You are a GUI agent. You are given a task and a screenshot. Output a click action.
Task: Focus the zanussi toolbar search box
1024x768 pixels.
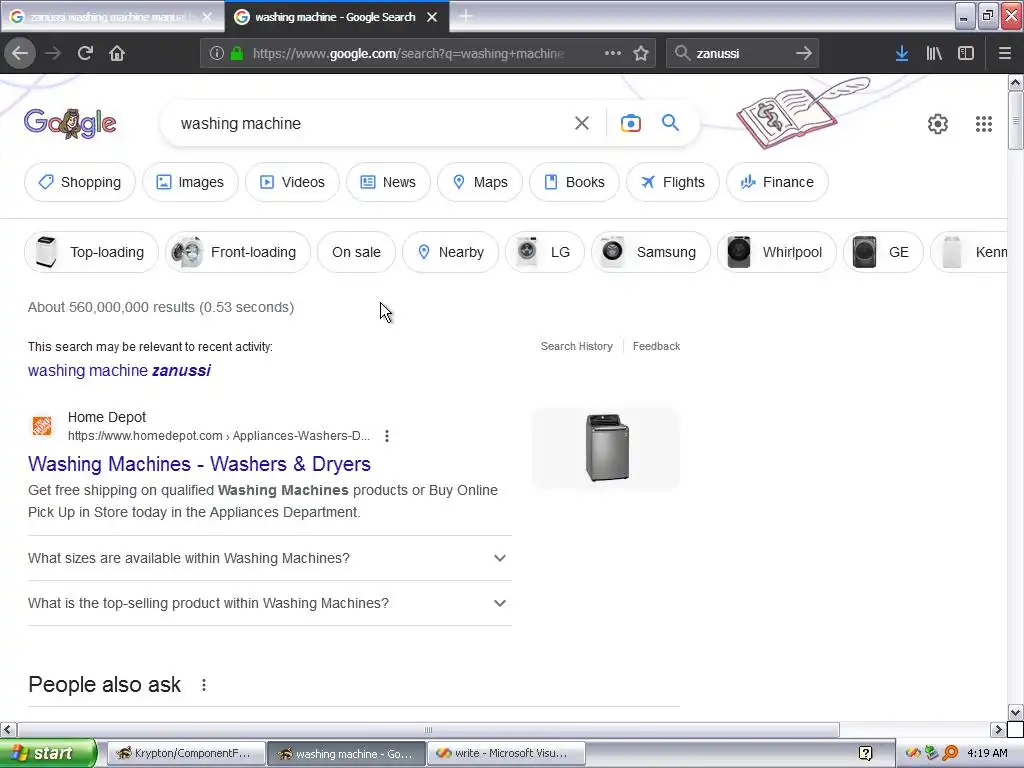[741, 53]
